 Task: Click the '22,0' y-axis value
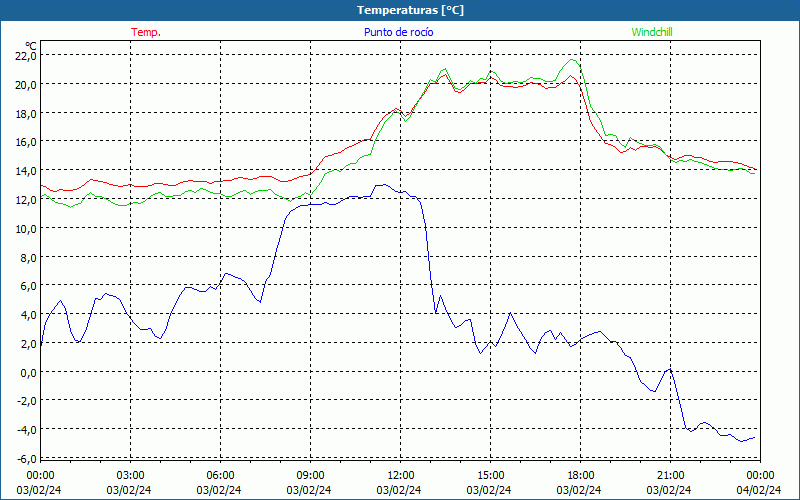coord(26,56)
